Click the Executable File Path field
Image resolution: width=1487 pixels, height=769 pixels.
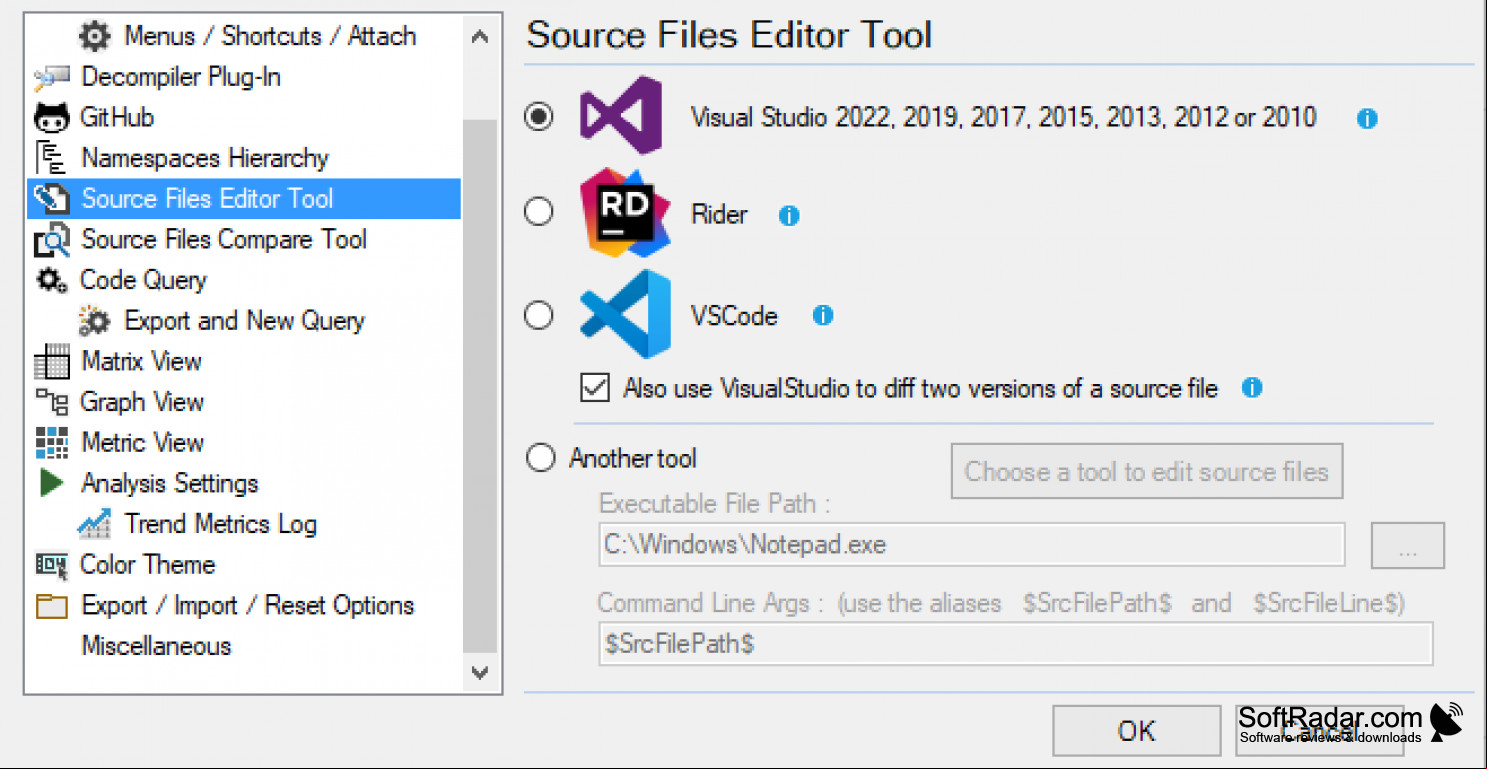pos(971,545)
